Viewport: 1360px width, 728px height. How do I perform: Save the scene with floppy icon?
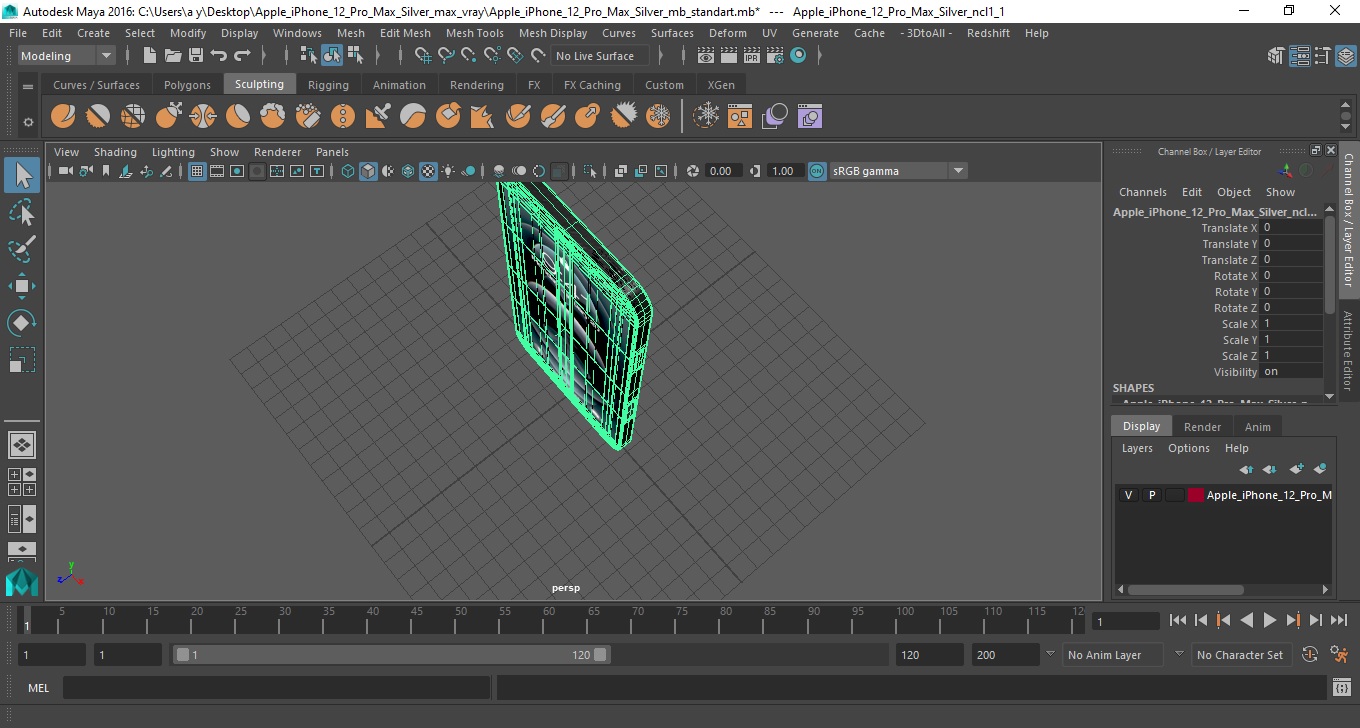[x=196, y=56]
